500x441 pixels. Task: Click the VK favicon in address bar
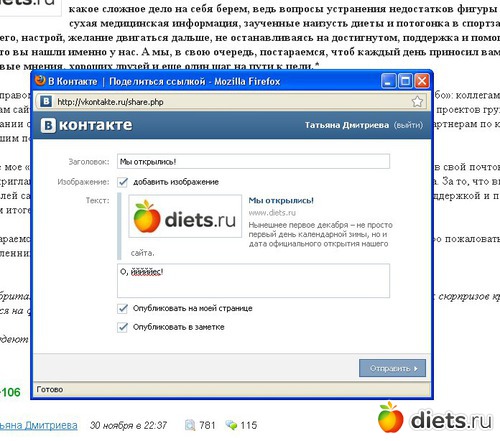46,101
